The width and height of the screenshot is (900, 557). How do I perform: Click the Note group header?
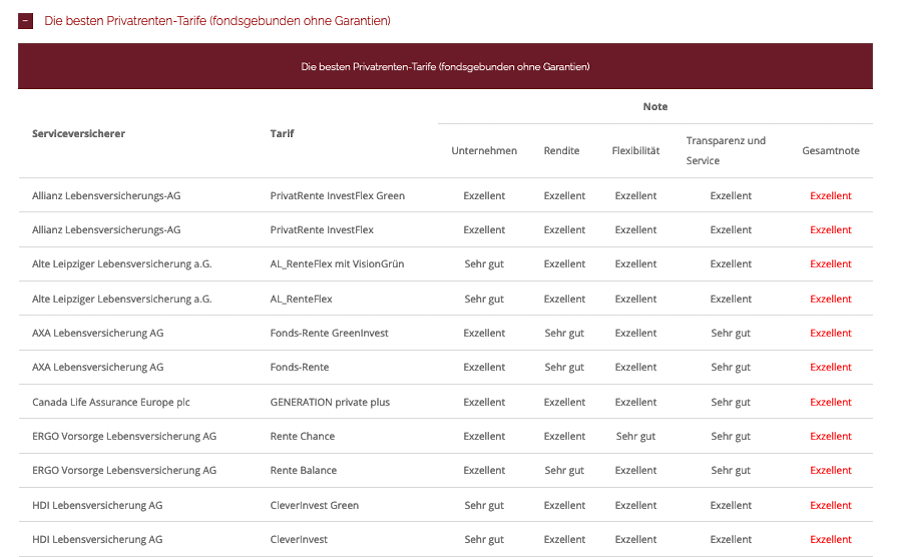(655, 107)
